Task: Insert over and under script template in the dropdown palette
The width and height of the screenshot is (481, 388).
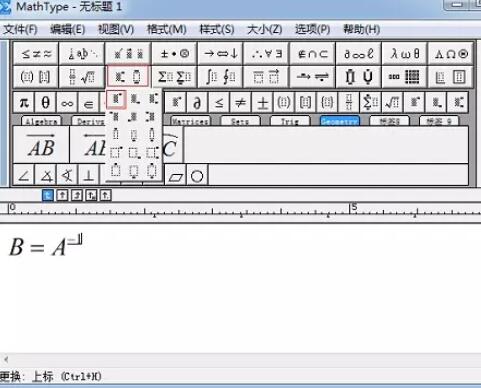Action: [x=152, y=134]
